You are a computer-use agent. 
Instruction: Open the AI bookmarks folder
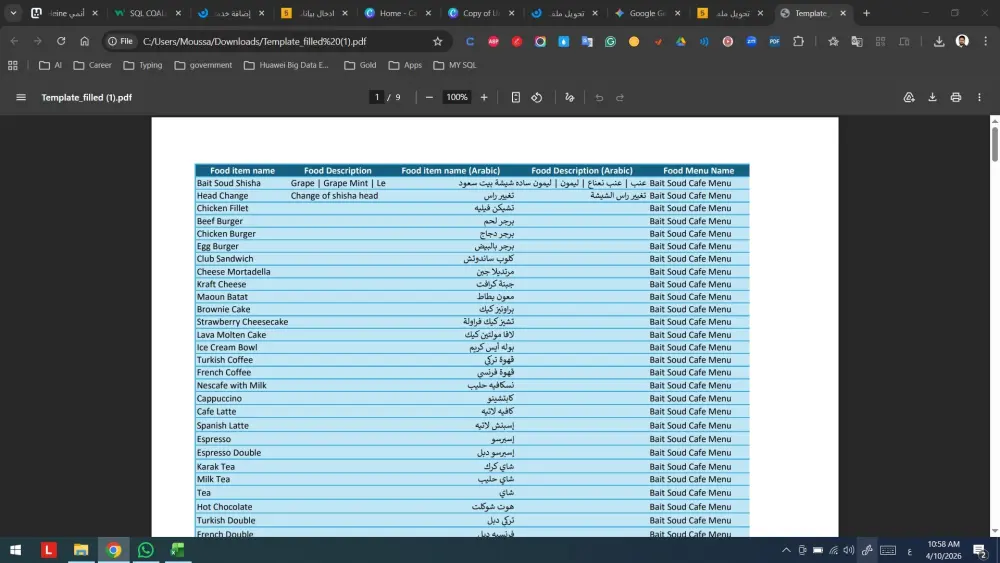point(50,65)
